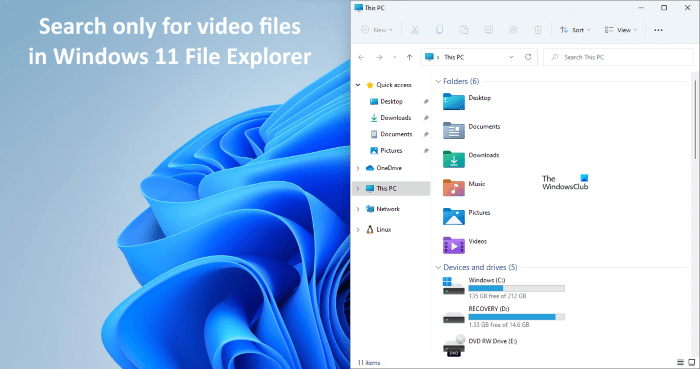The image size is (700, 369).
Task: Click the '11 items' status text
Action: pos(369,363)
